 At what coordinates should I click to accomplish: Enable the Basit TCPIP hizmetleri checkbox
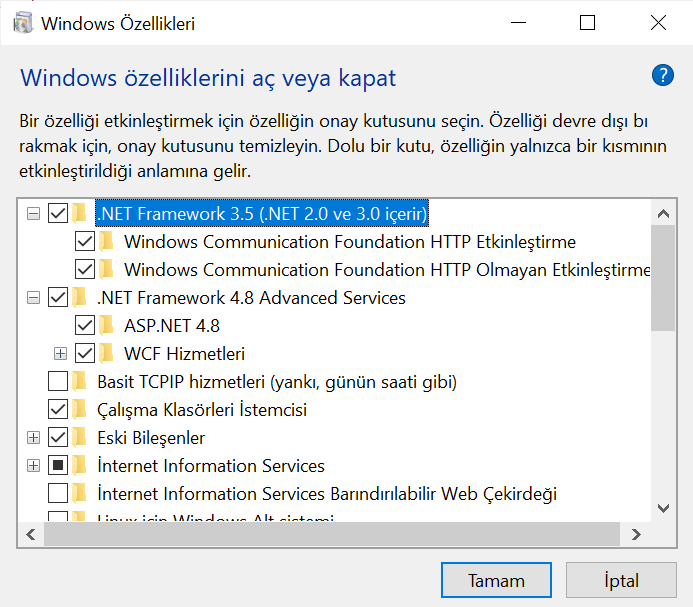tap(58, 382)
